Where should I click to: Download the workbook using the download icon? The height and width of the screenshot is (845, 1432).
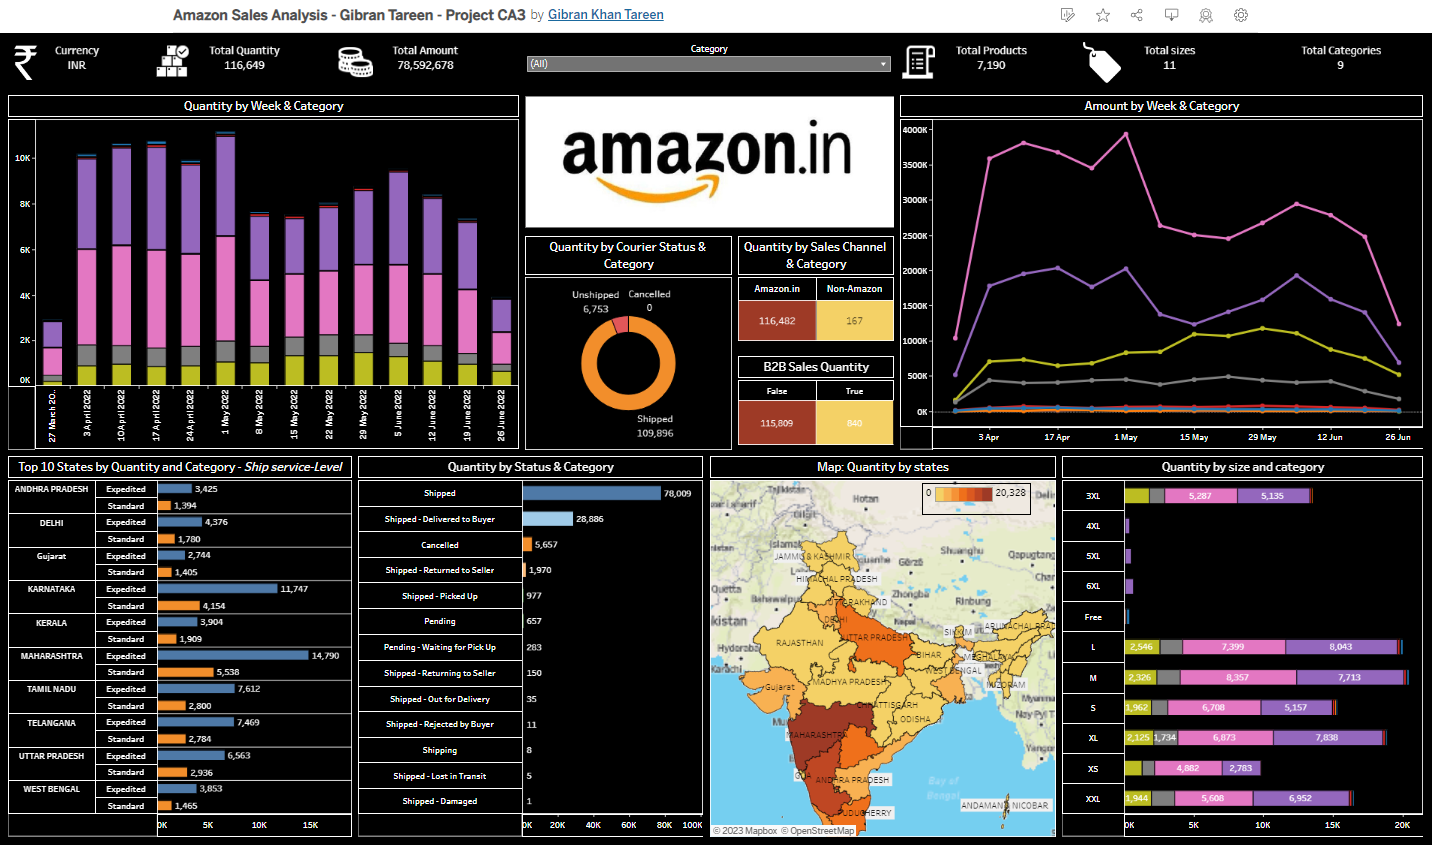(1171, 15)
